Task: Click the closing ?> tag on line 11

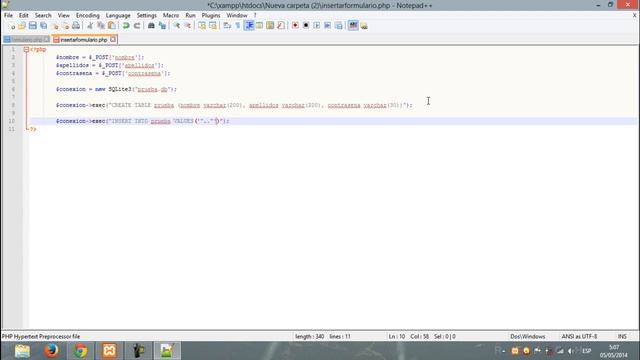Action: (x=33, y=129)
